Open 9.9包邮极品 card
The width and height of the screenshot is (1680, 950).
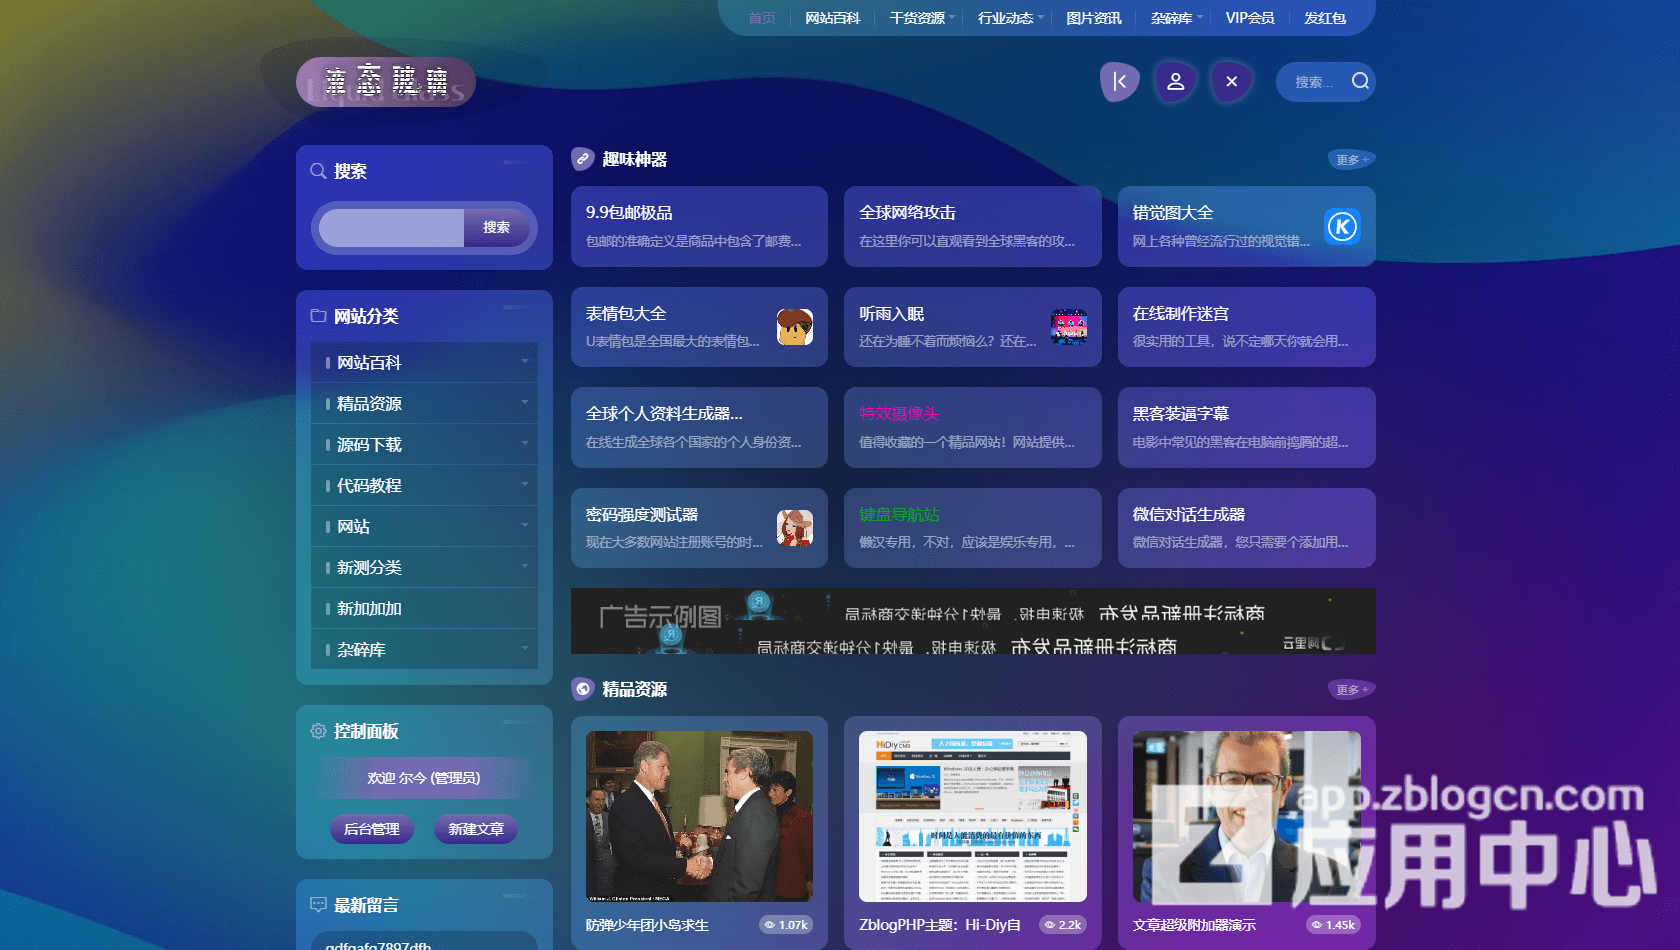click(699, 226)
